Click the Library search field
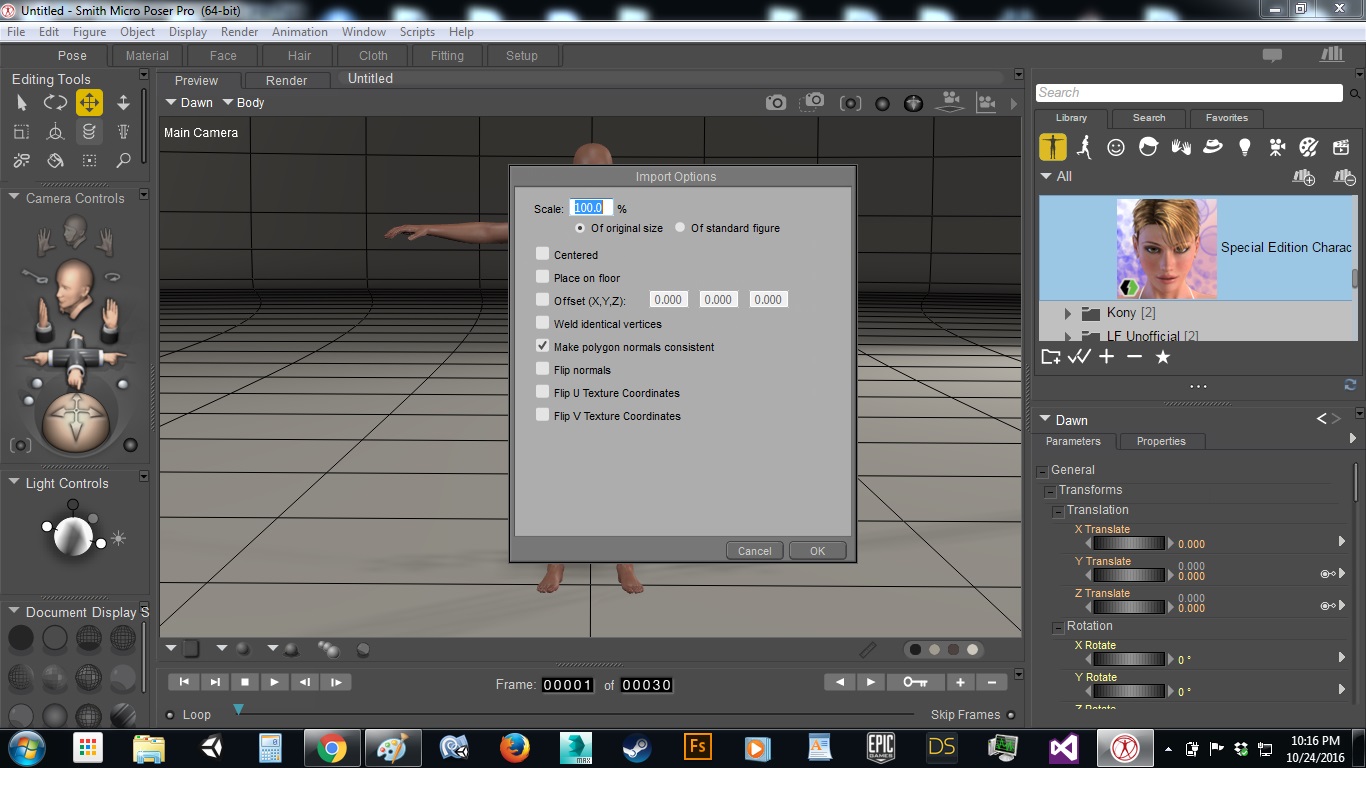The width and height of the screenshot is (1366, 792). 1188,93
